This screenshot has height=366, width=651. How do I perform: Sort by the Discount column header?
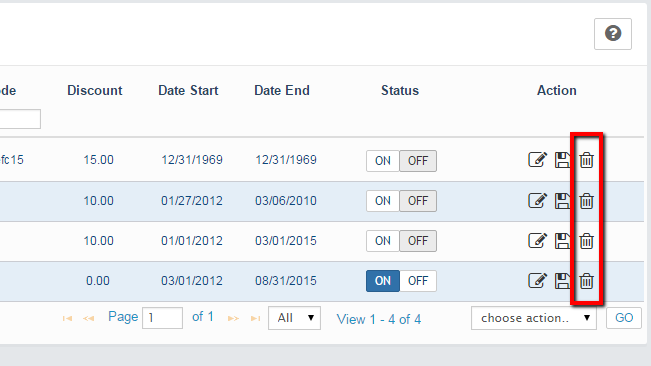(x=95, y=90)
